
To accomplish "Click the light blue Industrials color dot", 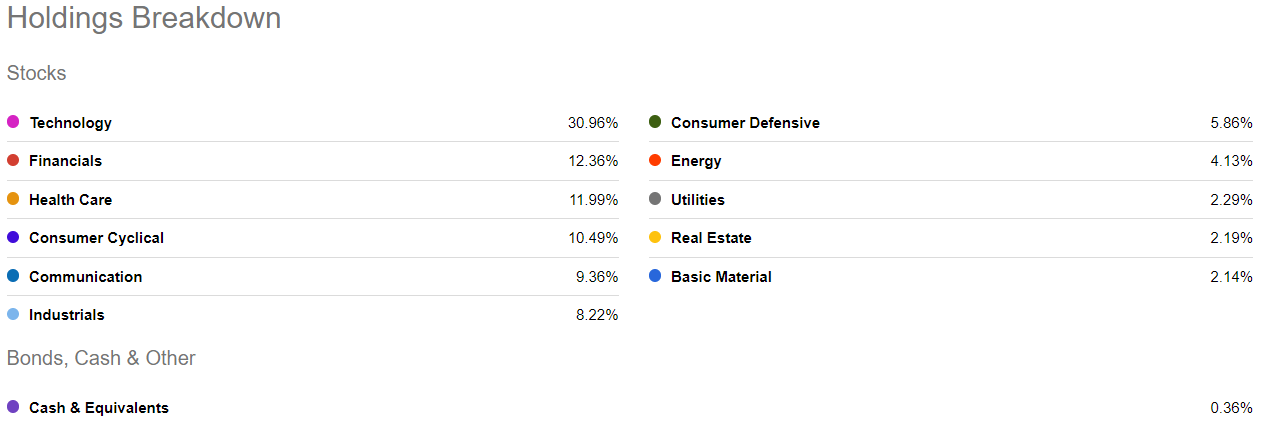I will (13, 314).
